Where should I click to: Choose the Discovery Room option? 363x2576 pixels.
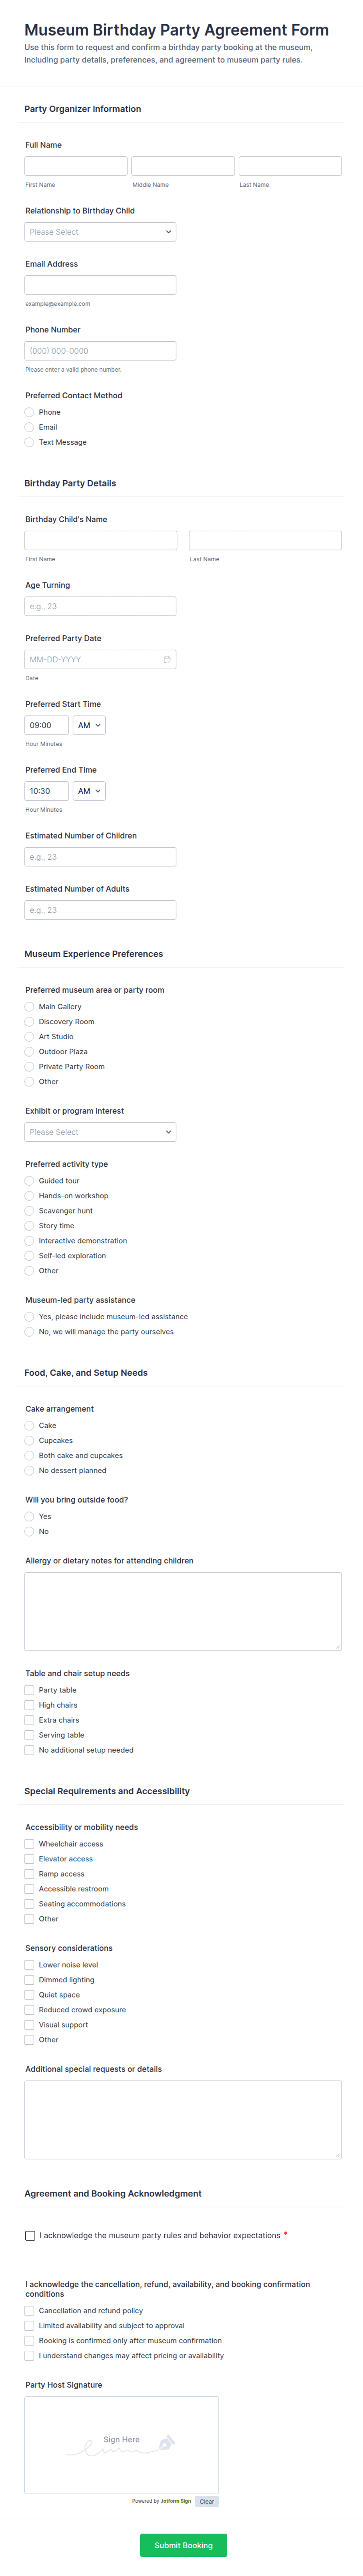(x=30, y=1022)
